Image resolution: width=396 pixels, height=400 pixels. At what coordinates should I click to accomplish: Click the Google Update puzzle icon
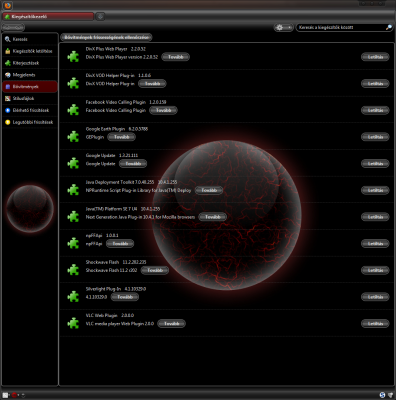[x=73, y=163]
